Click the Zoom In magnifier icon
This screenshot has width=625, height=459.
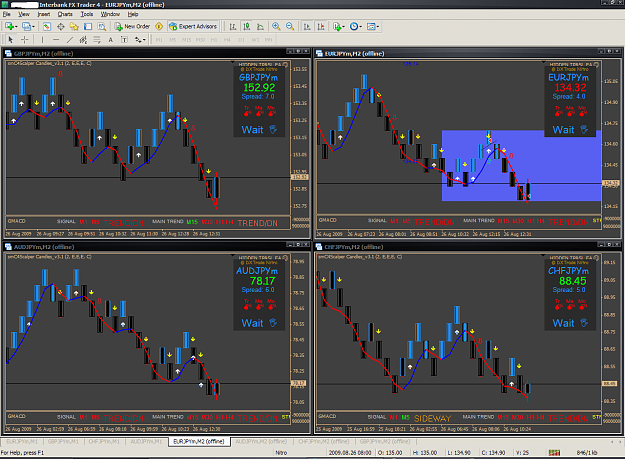click(x=276, y=26)
